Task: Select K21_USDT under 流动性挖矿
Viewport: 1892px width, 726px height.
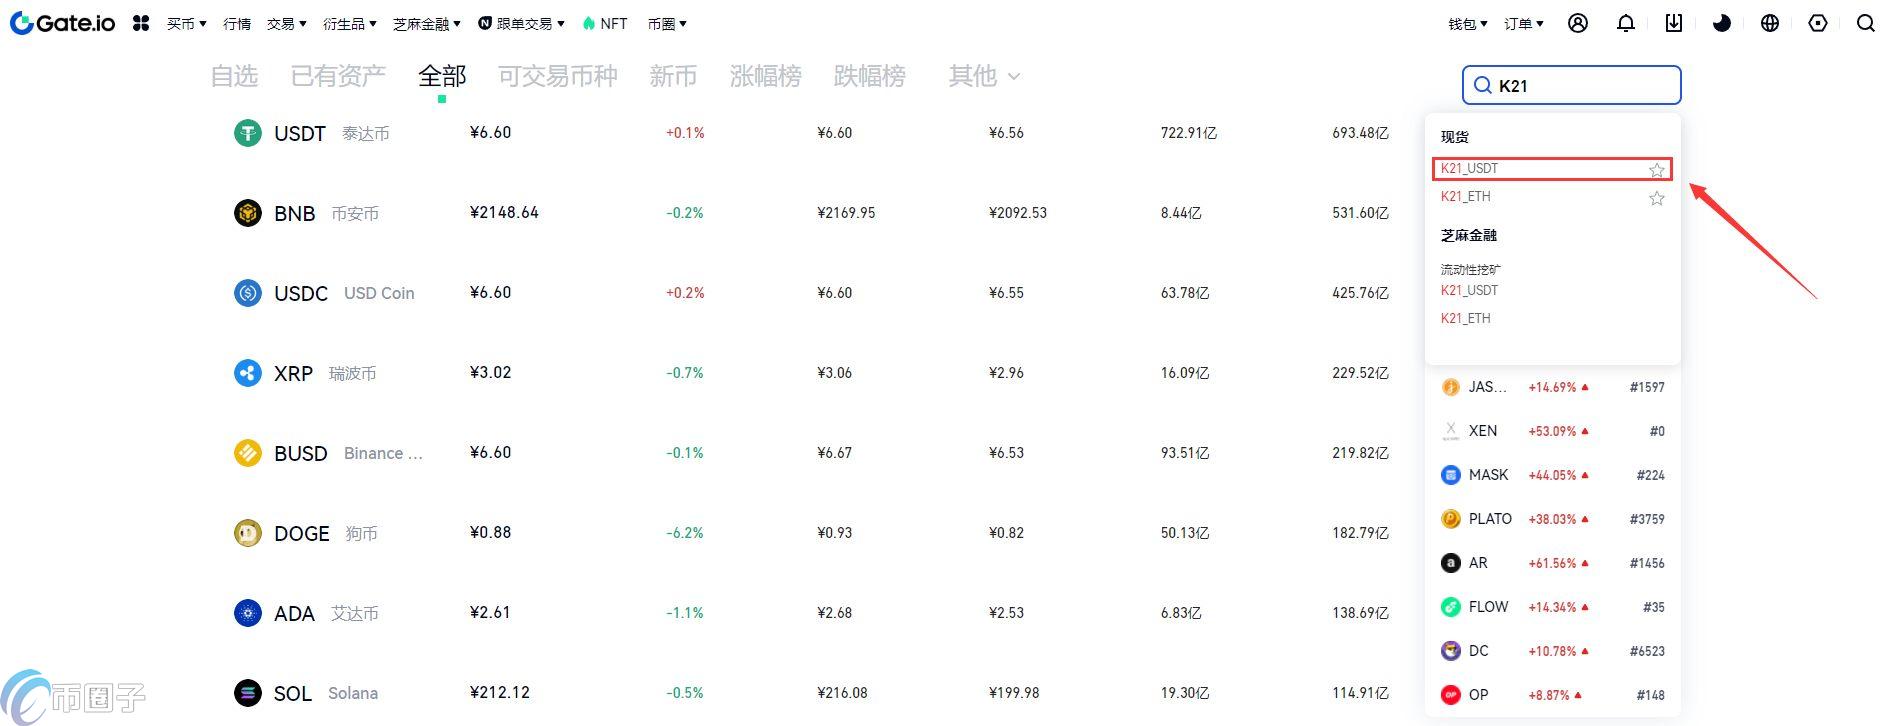Action: pyautogui.click(x=1469, y=290)
